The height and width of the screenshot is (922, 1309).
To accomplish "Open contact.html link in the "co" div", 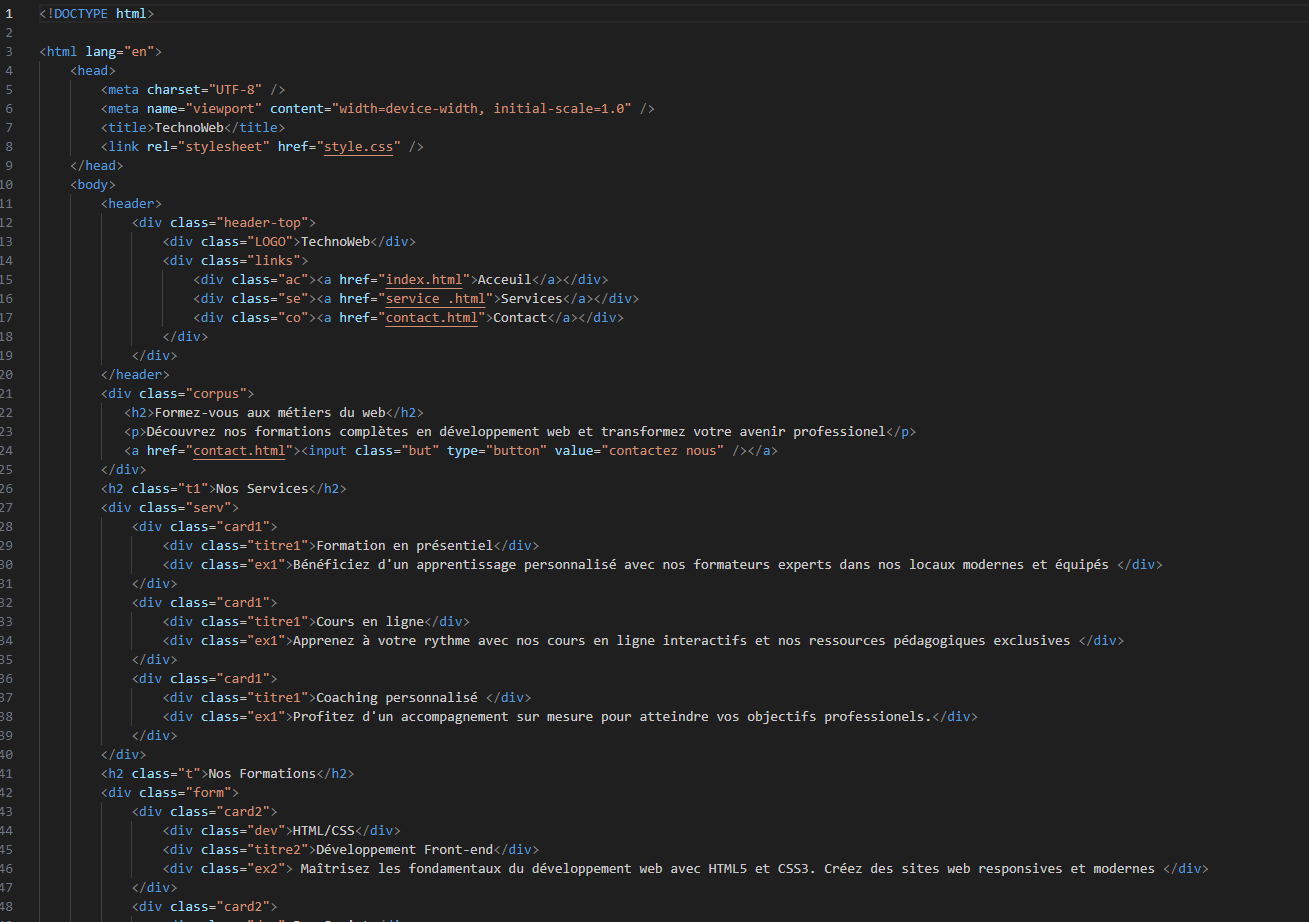I will click(x=432, y=317).
